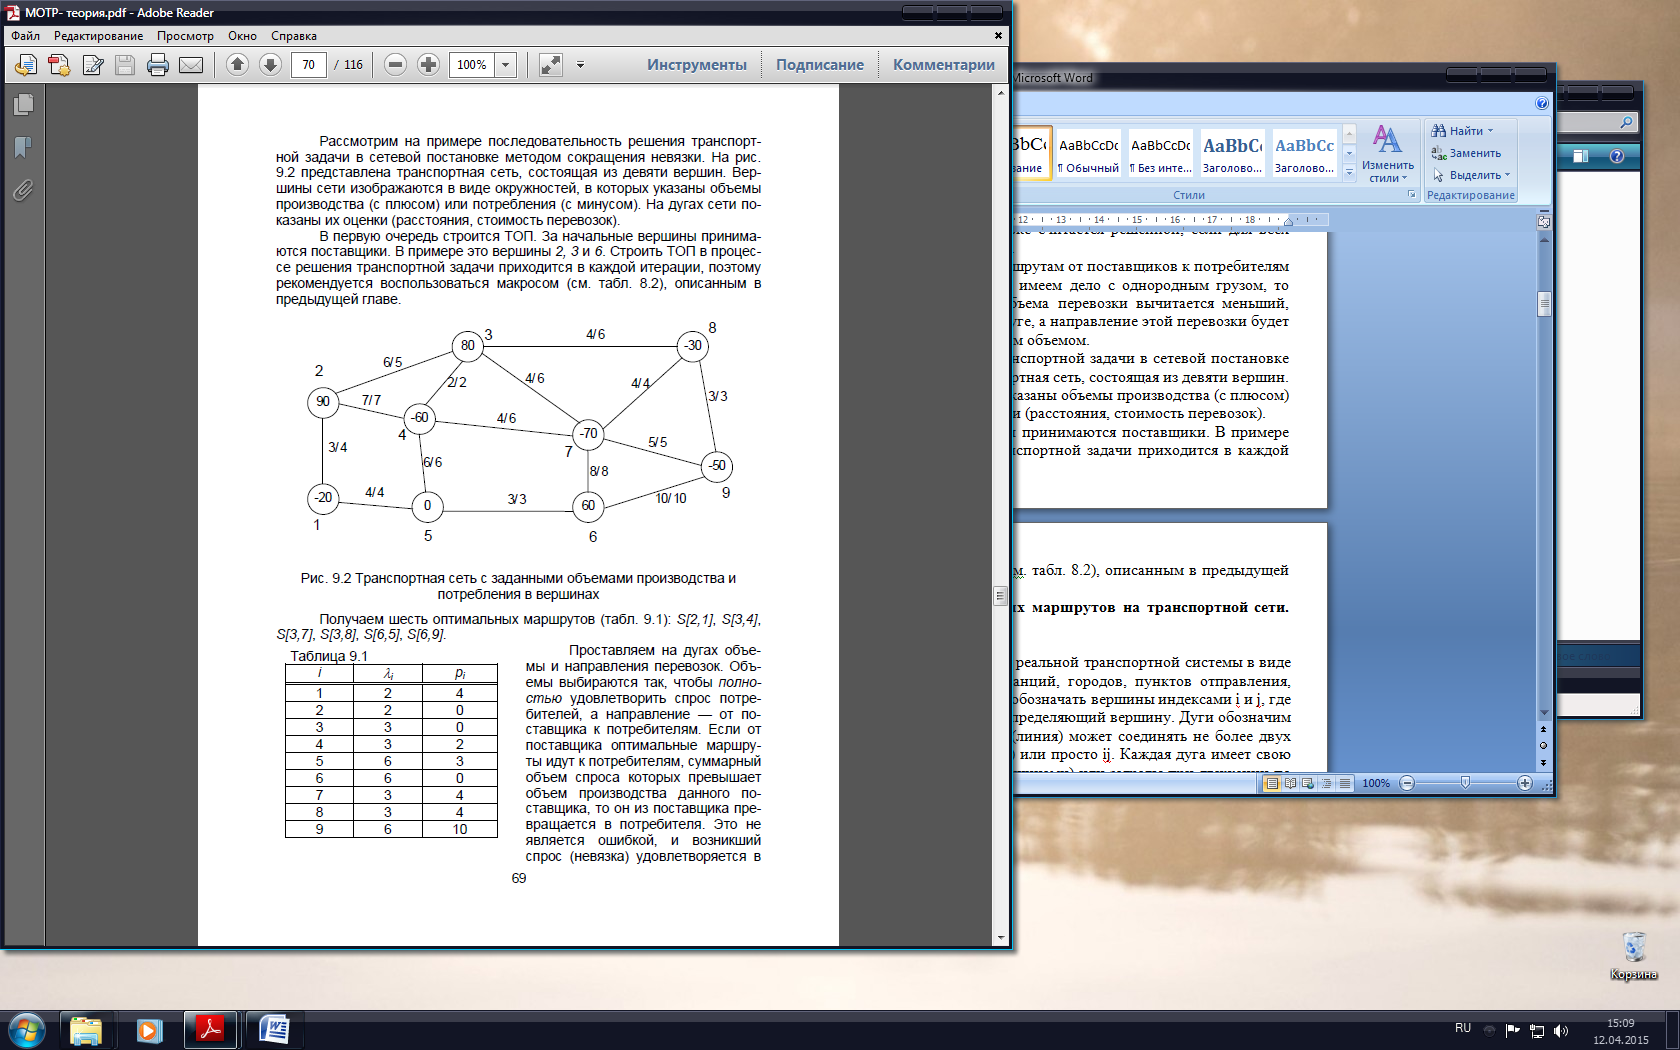Screen dimensions: 1680x1050
Task: Open the Просмотр menu
Action: [x=185, y=36]
